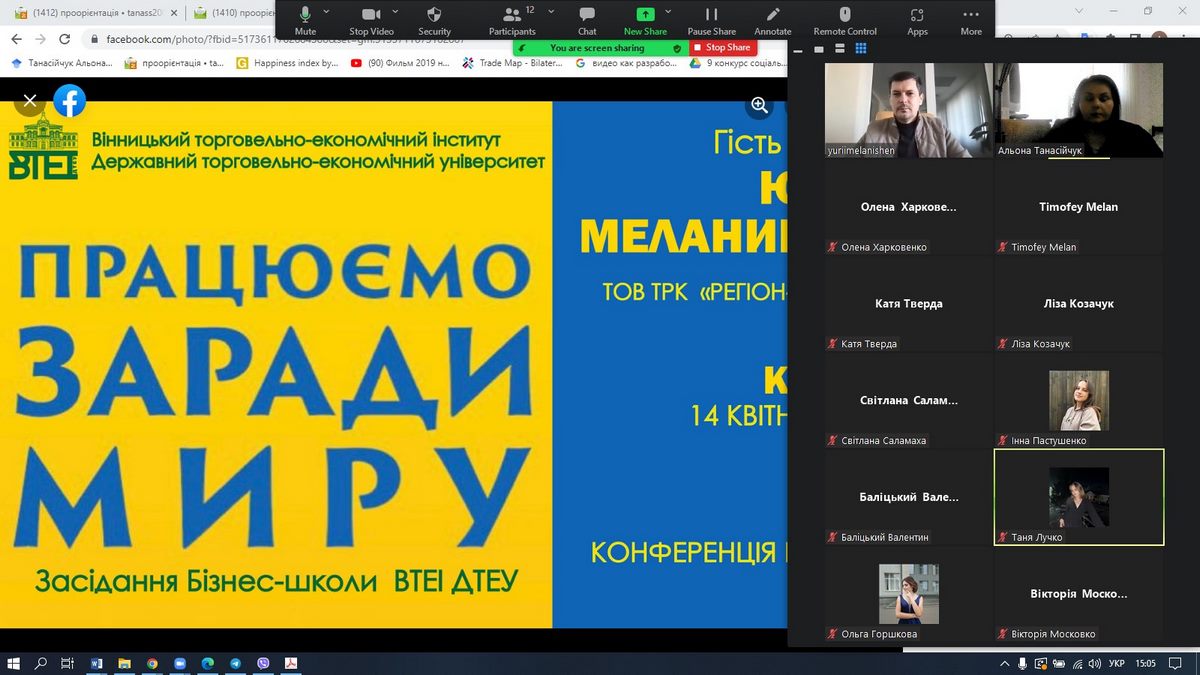Select the Annotate pencil tool

[x=772, y=16]
